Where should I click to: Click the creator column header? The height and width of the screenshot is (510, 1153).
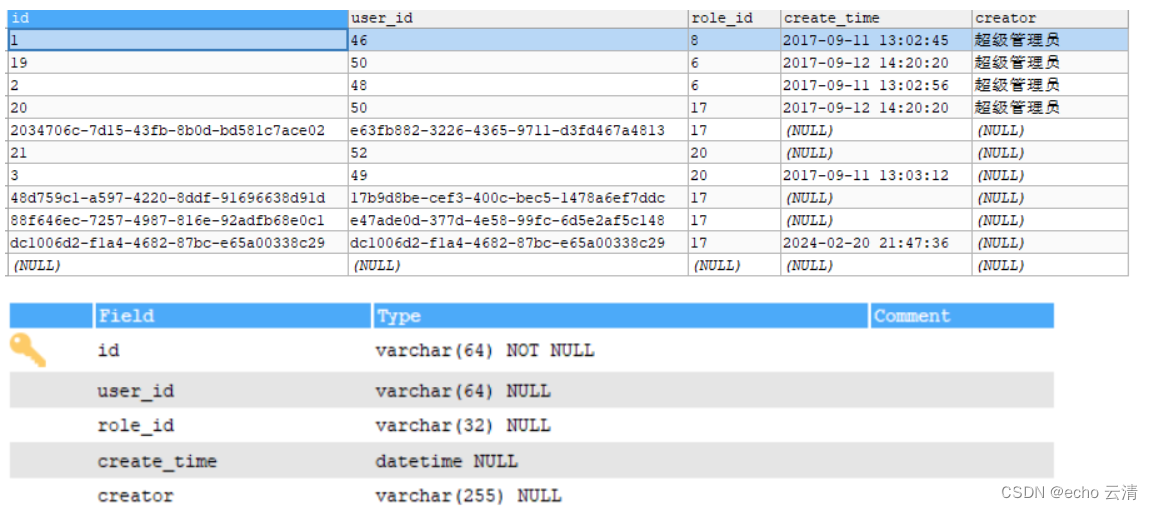pyautogui.click(x=1050, y=18)
